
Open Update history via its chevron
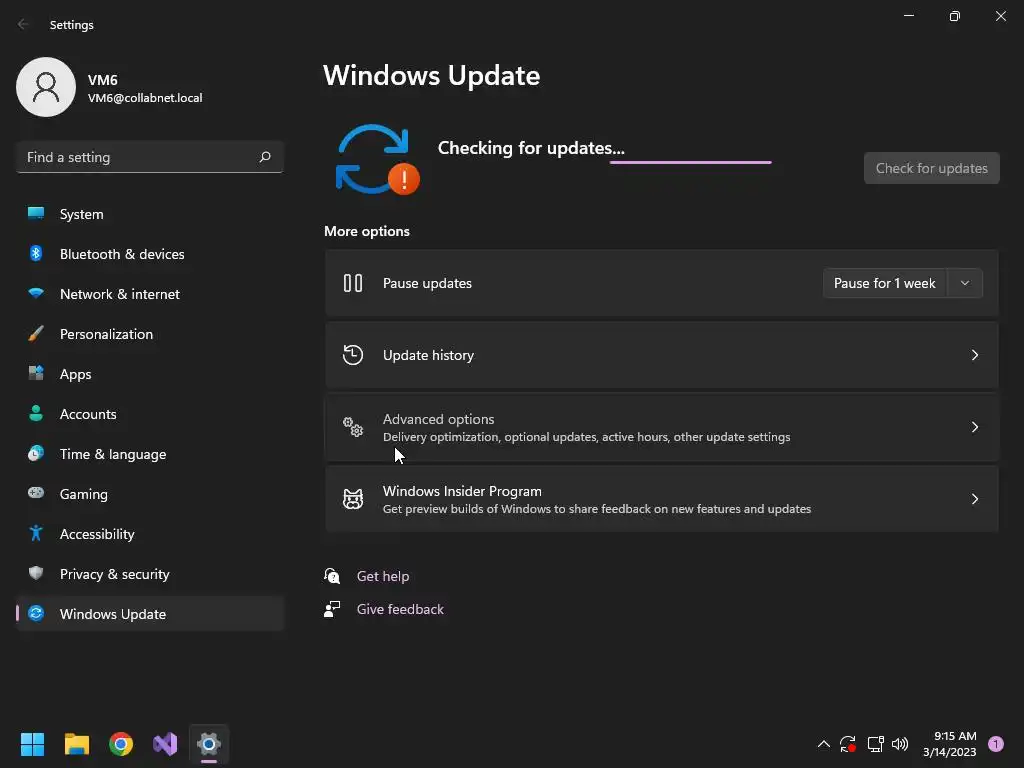click(x=974, y=355)
